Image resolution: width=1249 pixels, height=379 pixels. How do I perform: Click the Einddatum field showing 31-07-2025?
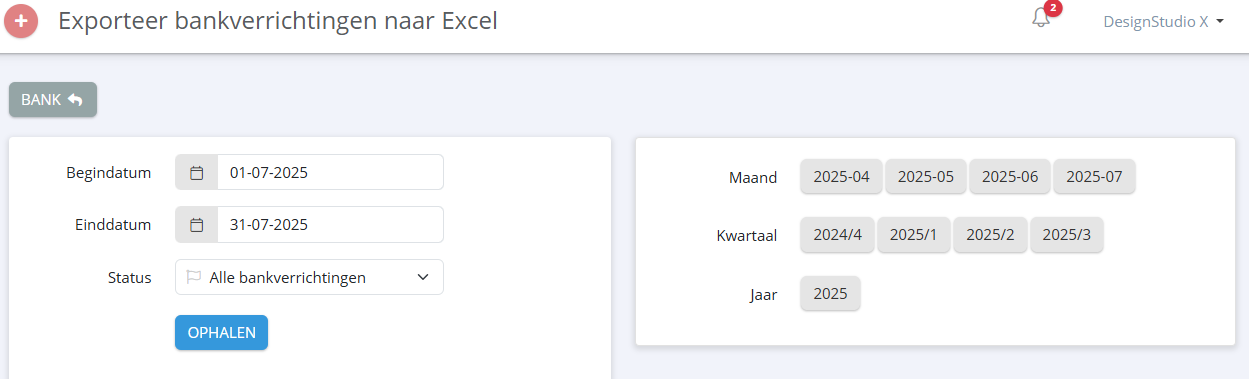(330, 224)
